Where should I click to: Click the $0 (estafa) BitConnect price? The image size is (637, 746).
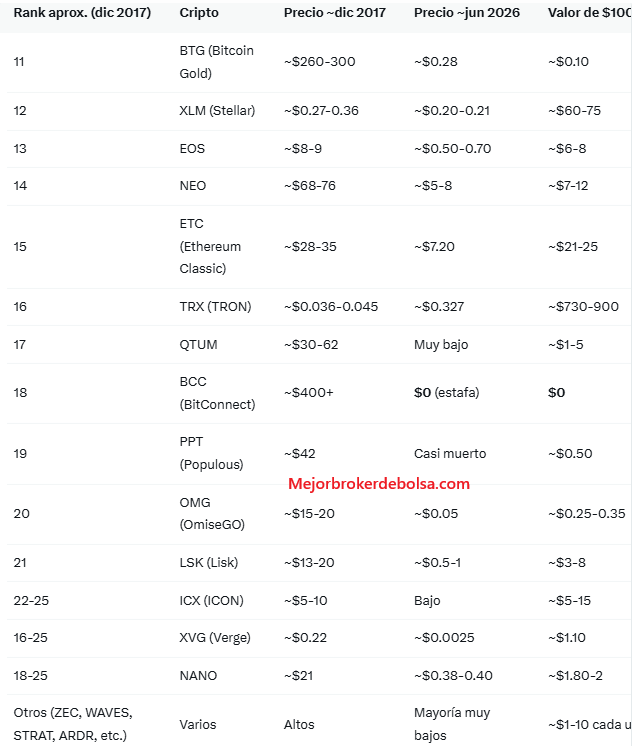[x=446, y=393]
